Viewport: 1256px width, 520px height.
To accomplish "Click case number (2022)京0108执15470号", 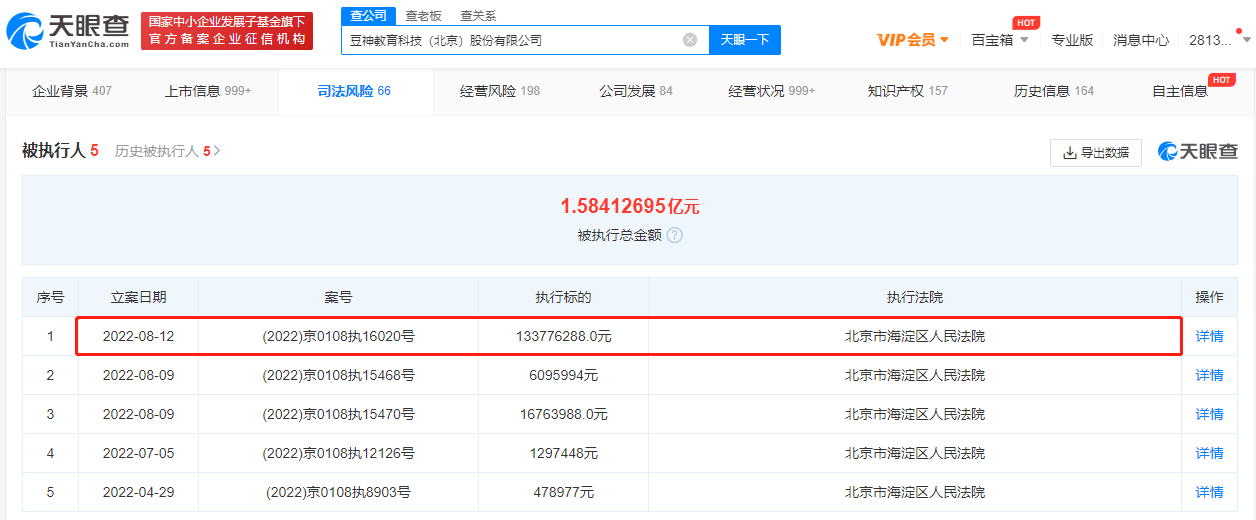I will point(338,414).
